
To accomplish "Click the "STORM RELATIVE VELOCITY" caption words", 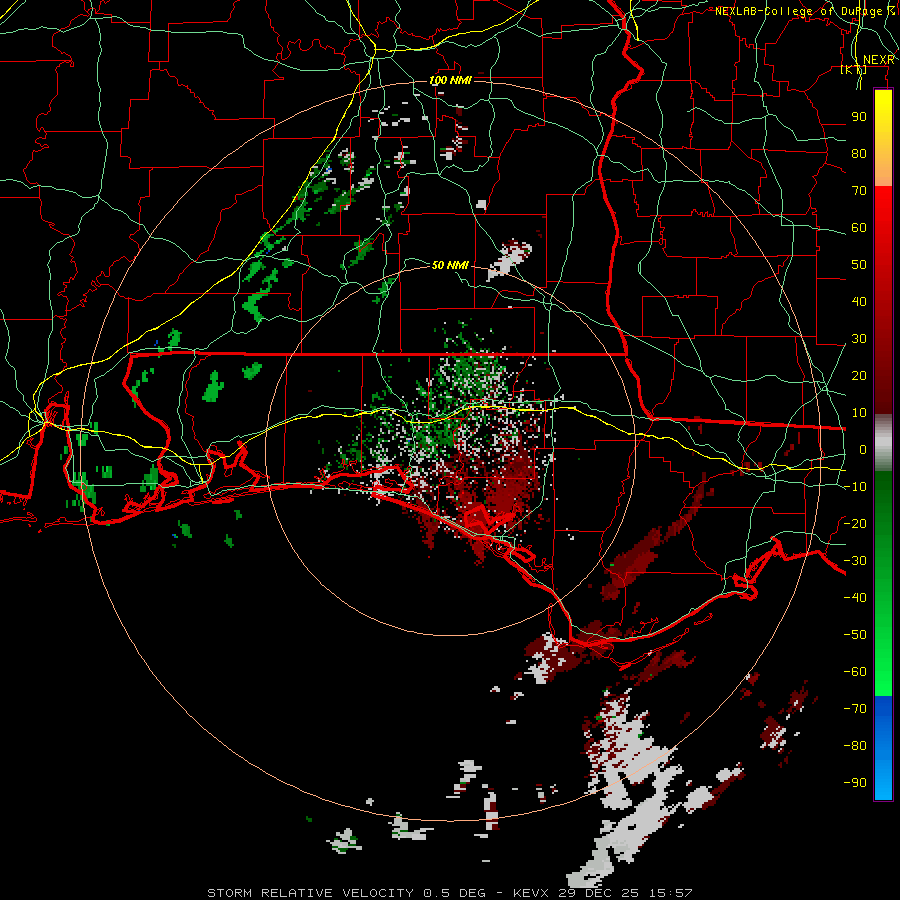I will pos(310,893).
